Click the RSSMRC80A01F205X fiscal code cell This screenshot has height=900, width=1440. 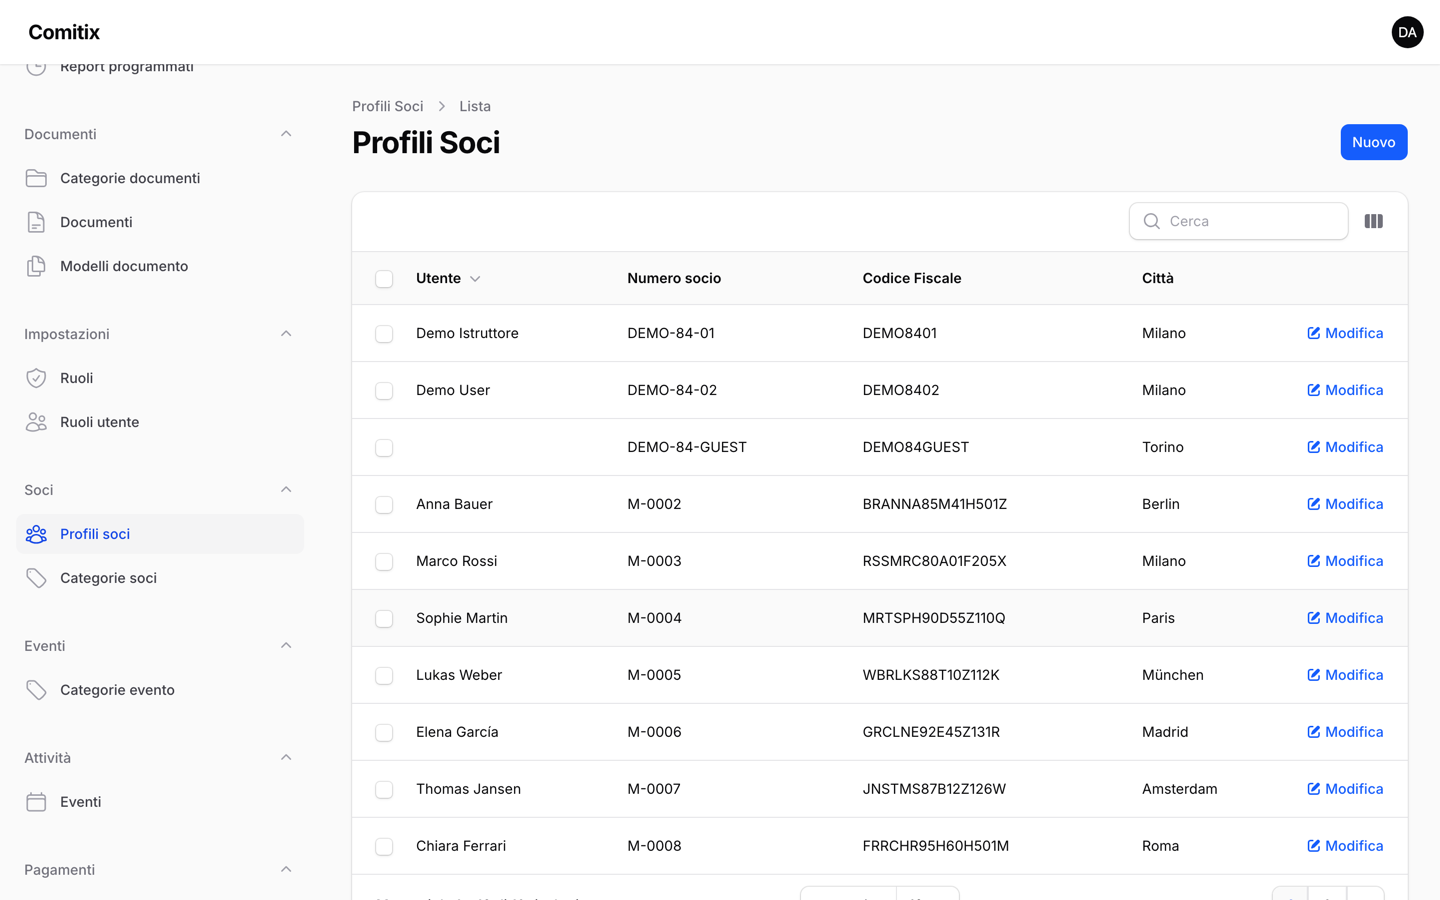click(934, 561)
